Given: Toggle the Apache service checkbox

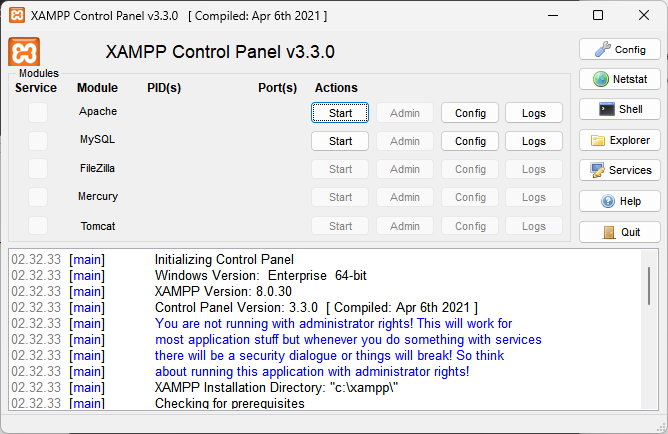Looking at the screenshot, I should [38, 113].
